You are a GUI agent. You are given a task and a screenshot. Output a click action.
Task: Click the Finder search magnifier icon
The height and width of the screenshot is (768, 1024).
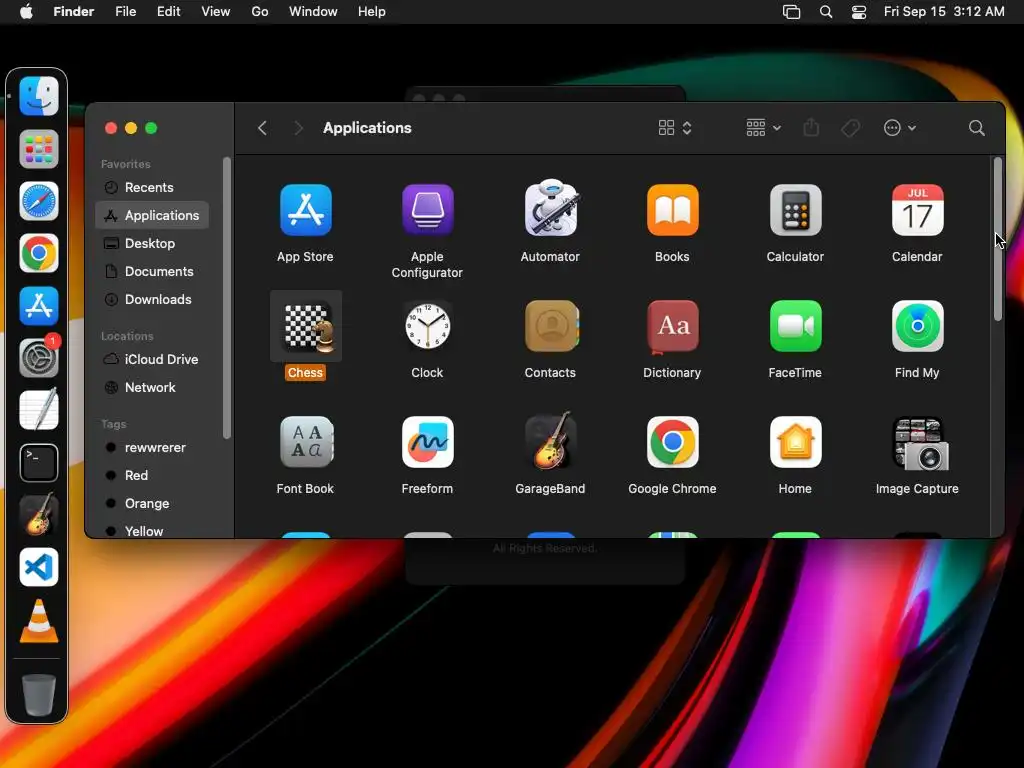click(976, 128)
